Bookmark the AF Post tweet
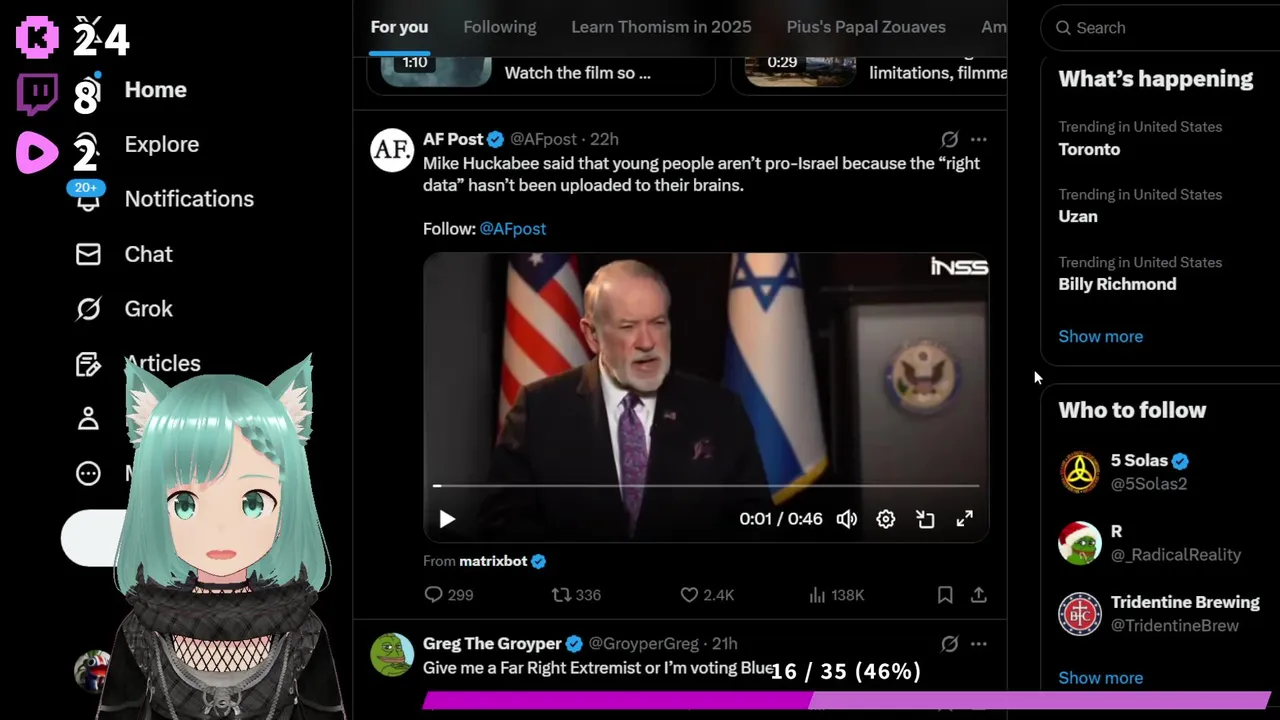Screen dimensions: 1280x720 pos(945,595)
